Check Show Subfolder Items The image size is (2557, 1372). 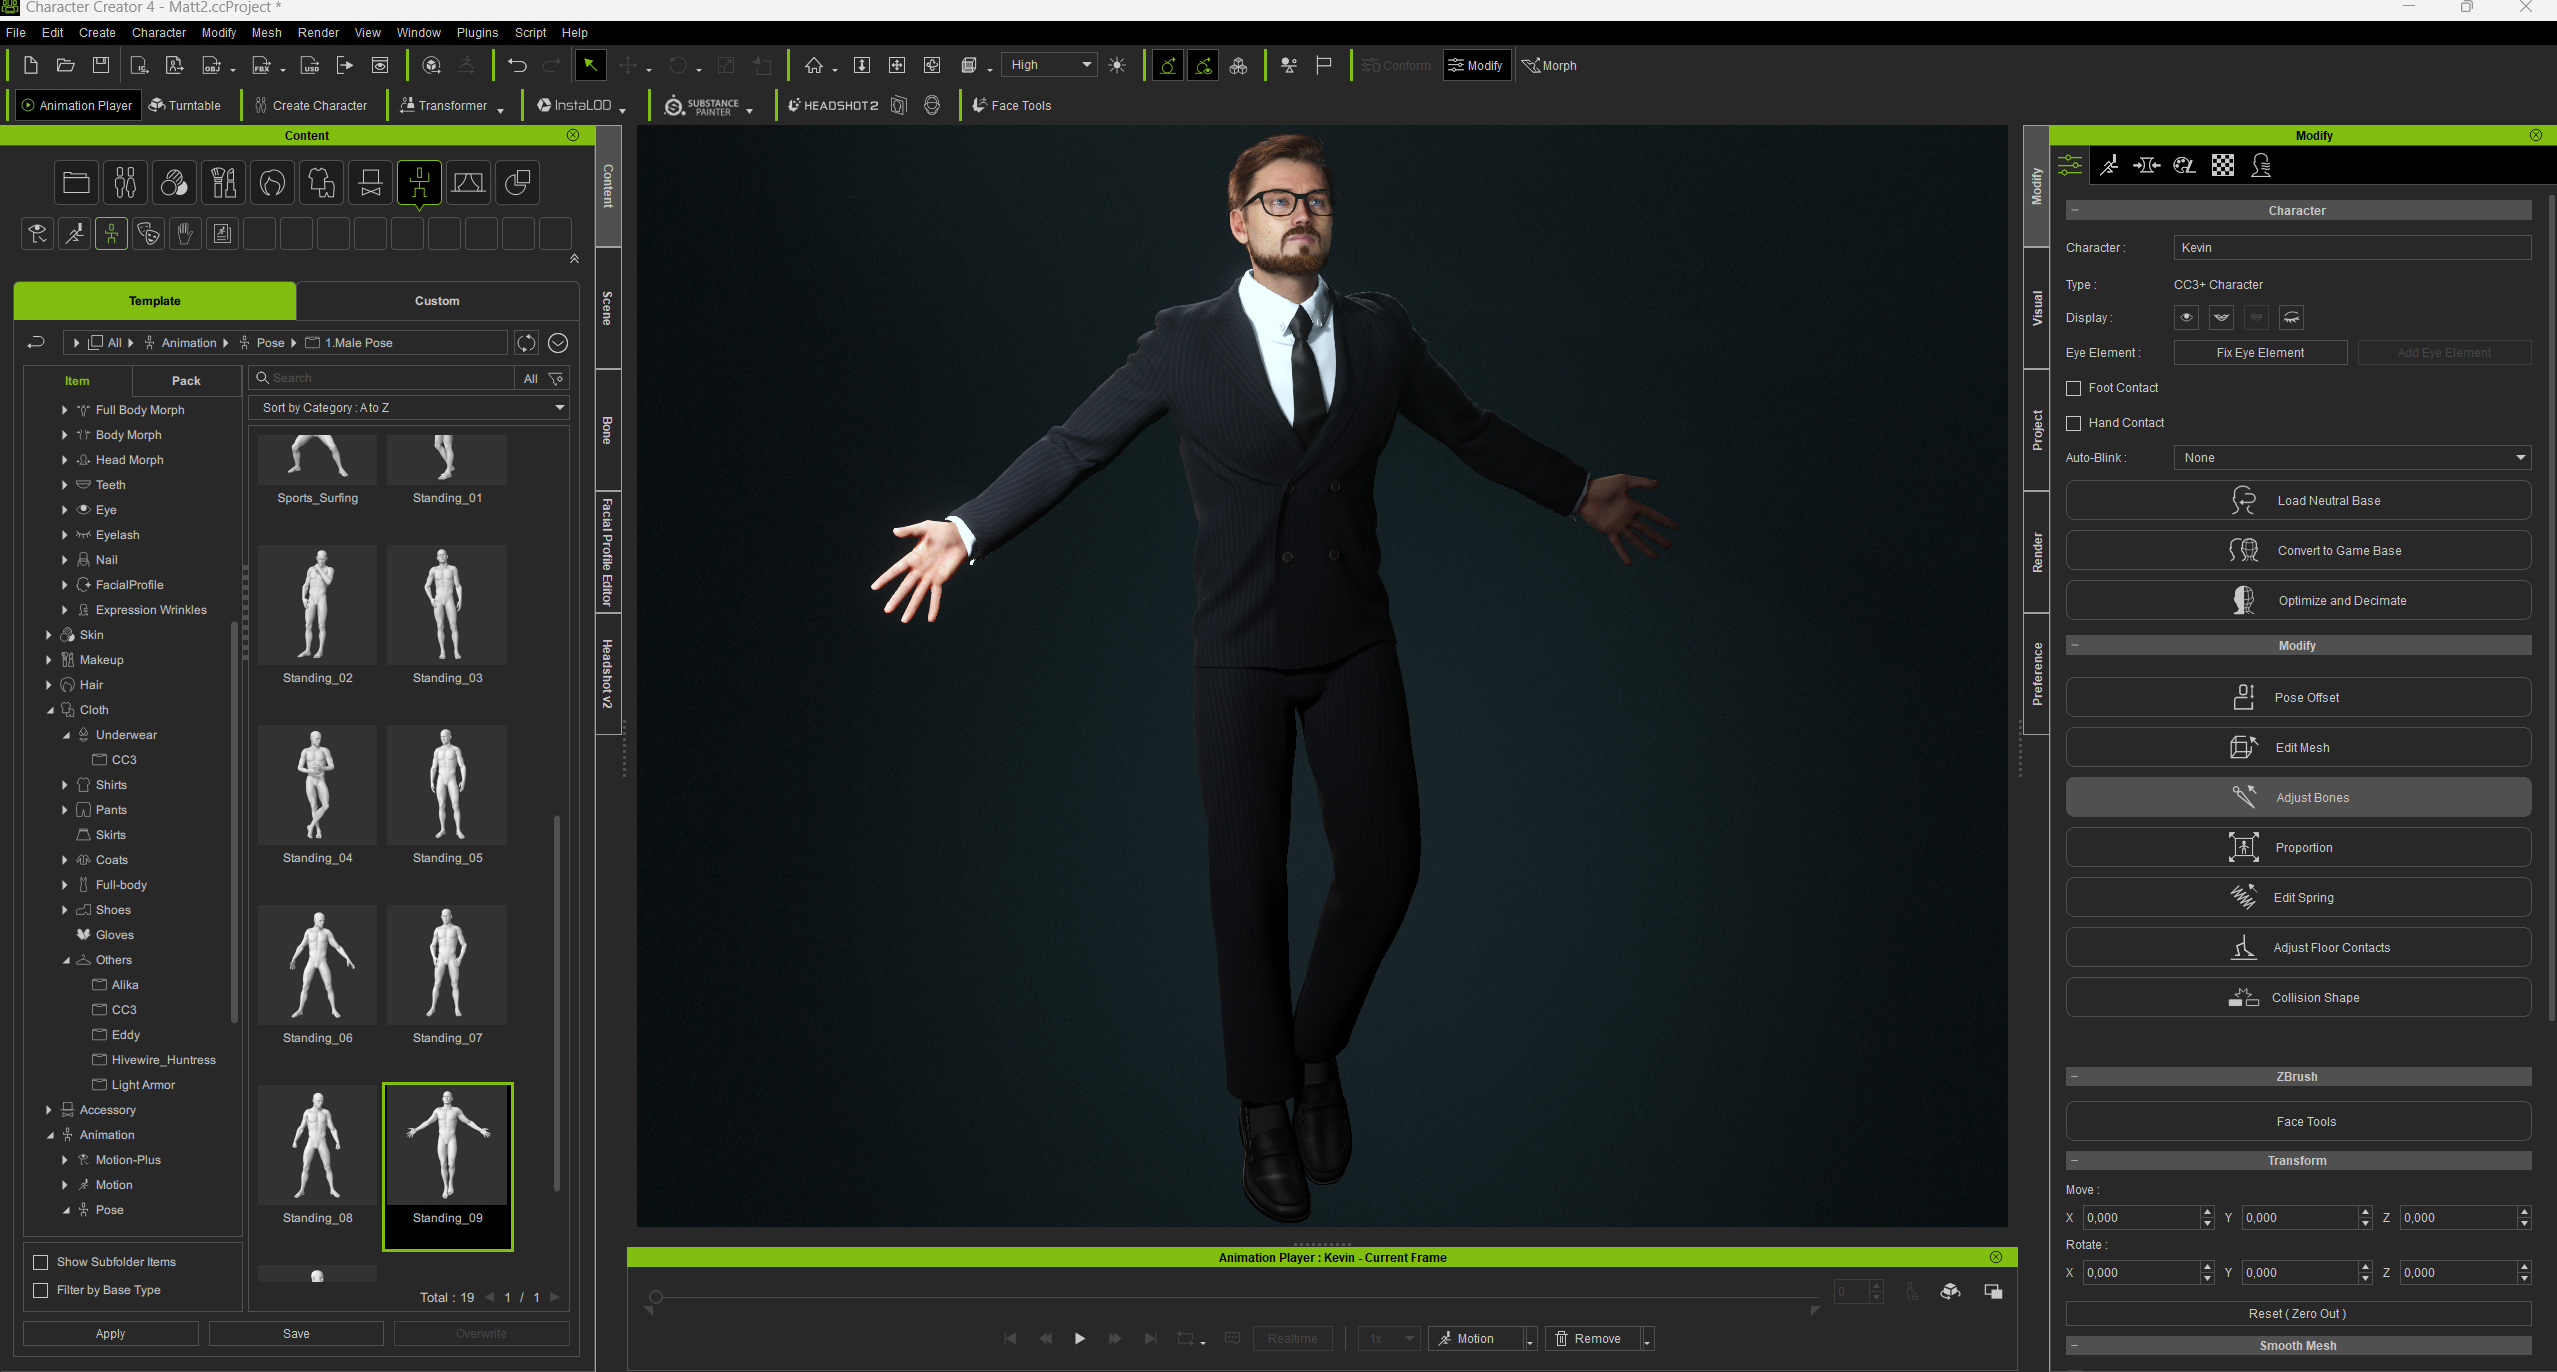click(41, 1262)
